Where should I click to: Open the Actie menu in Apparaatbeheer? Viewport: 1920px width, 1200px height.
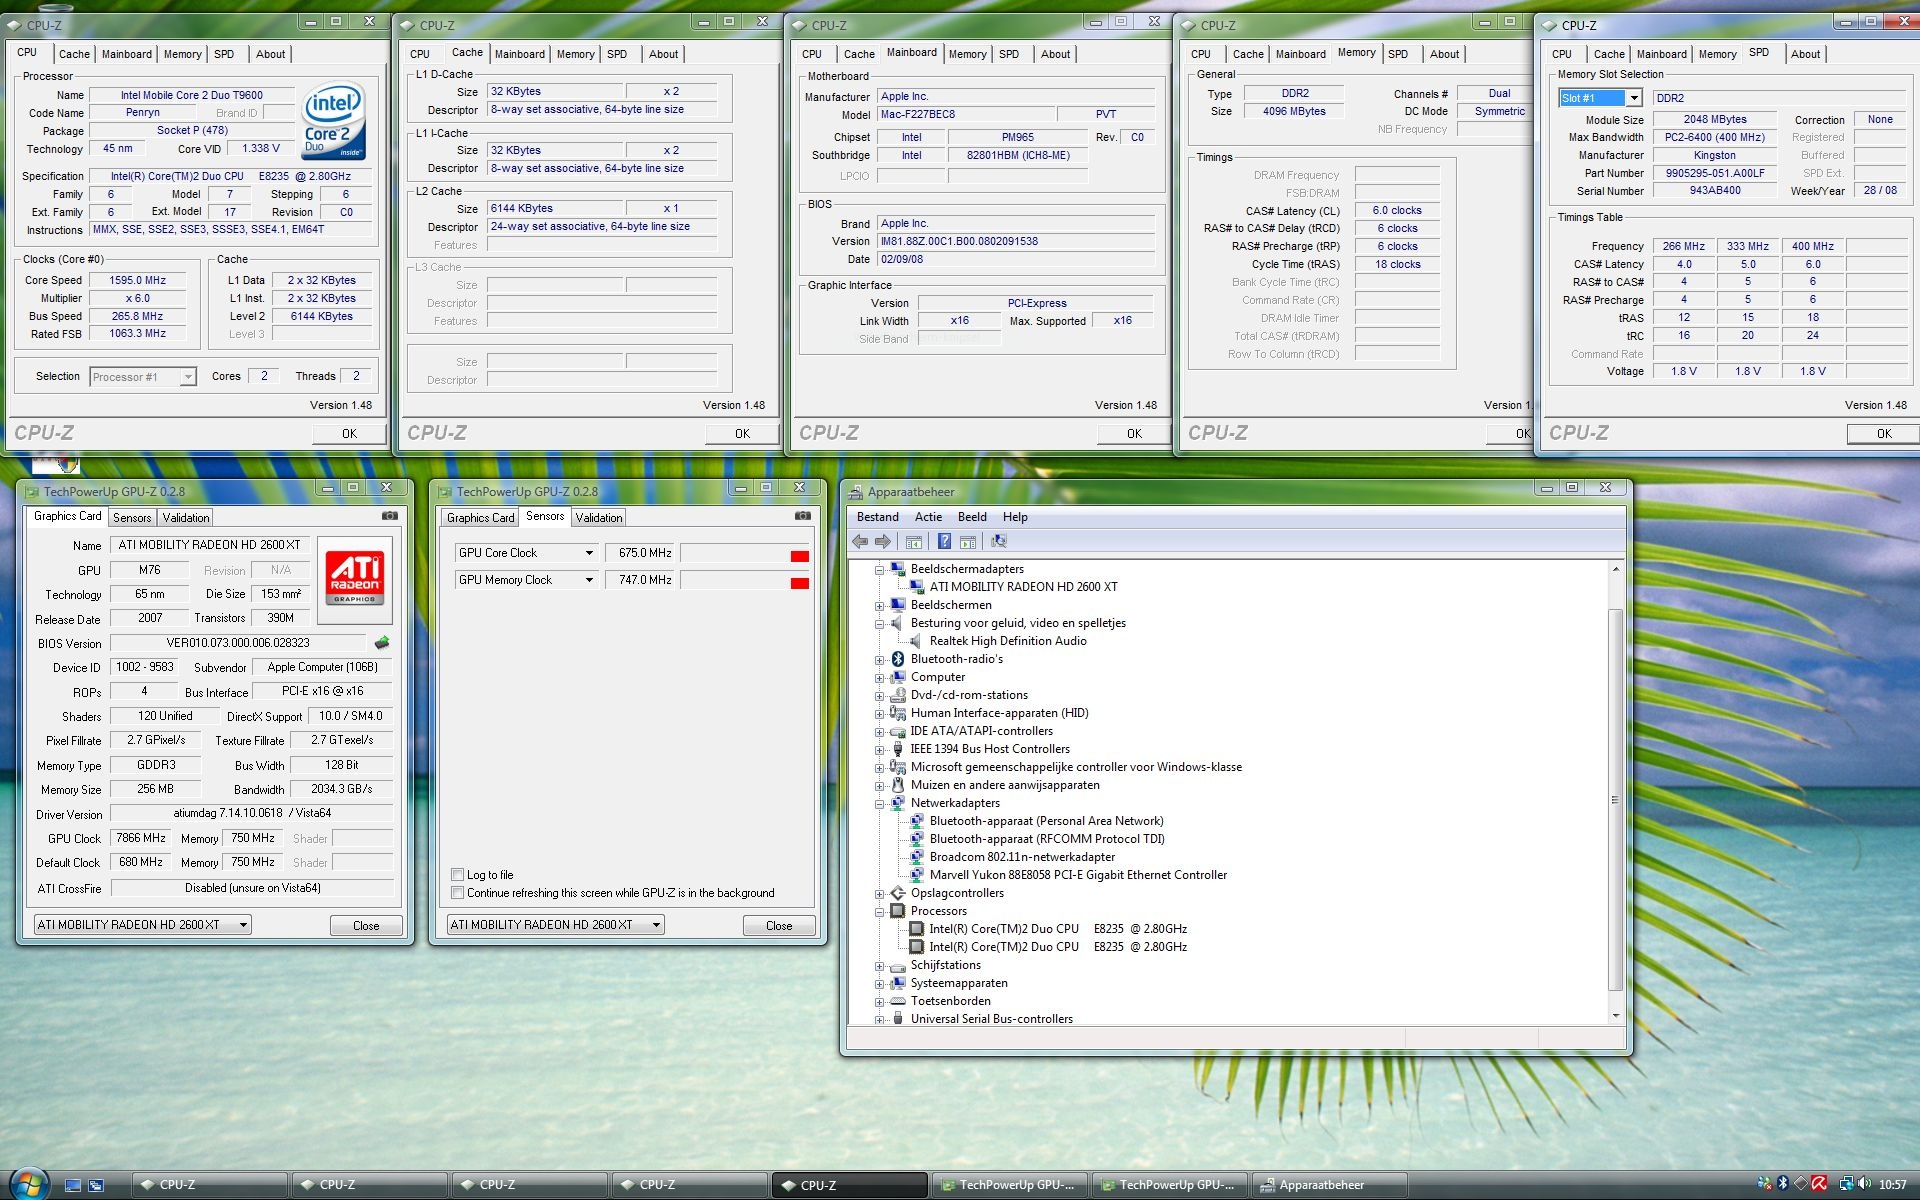[927, 517]
